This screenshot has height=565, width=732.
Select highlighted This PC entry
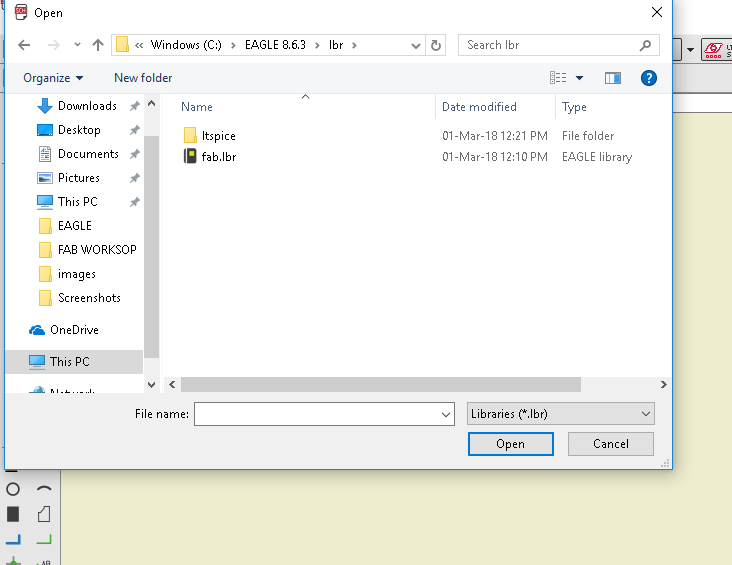(x=74, y=362)
